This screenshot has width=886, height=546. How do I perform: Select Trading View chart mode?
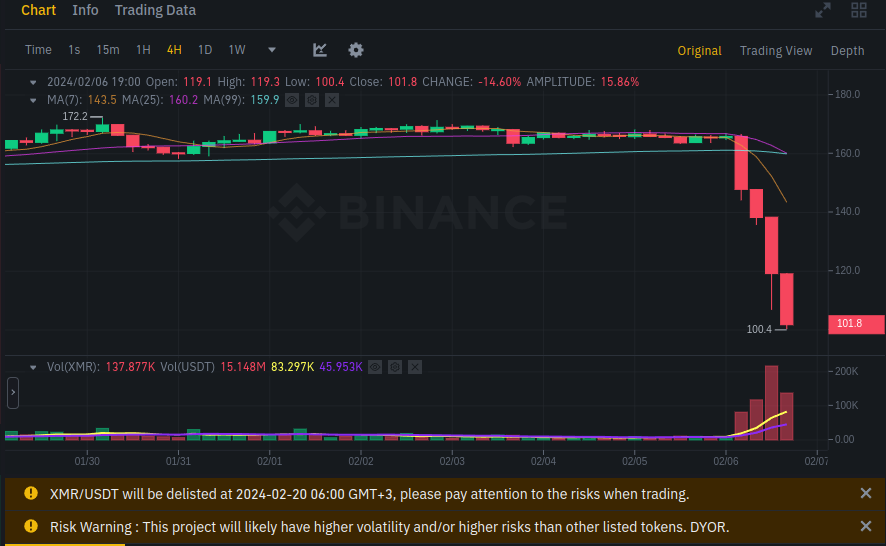[776, 50]
